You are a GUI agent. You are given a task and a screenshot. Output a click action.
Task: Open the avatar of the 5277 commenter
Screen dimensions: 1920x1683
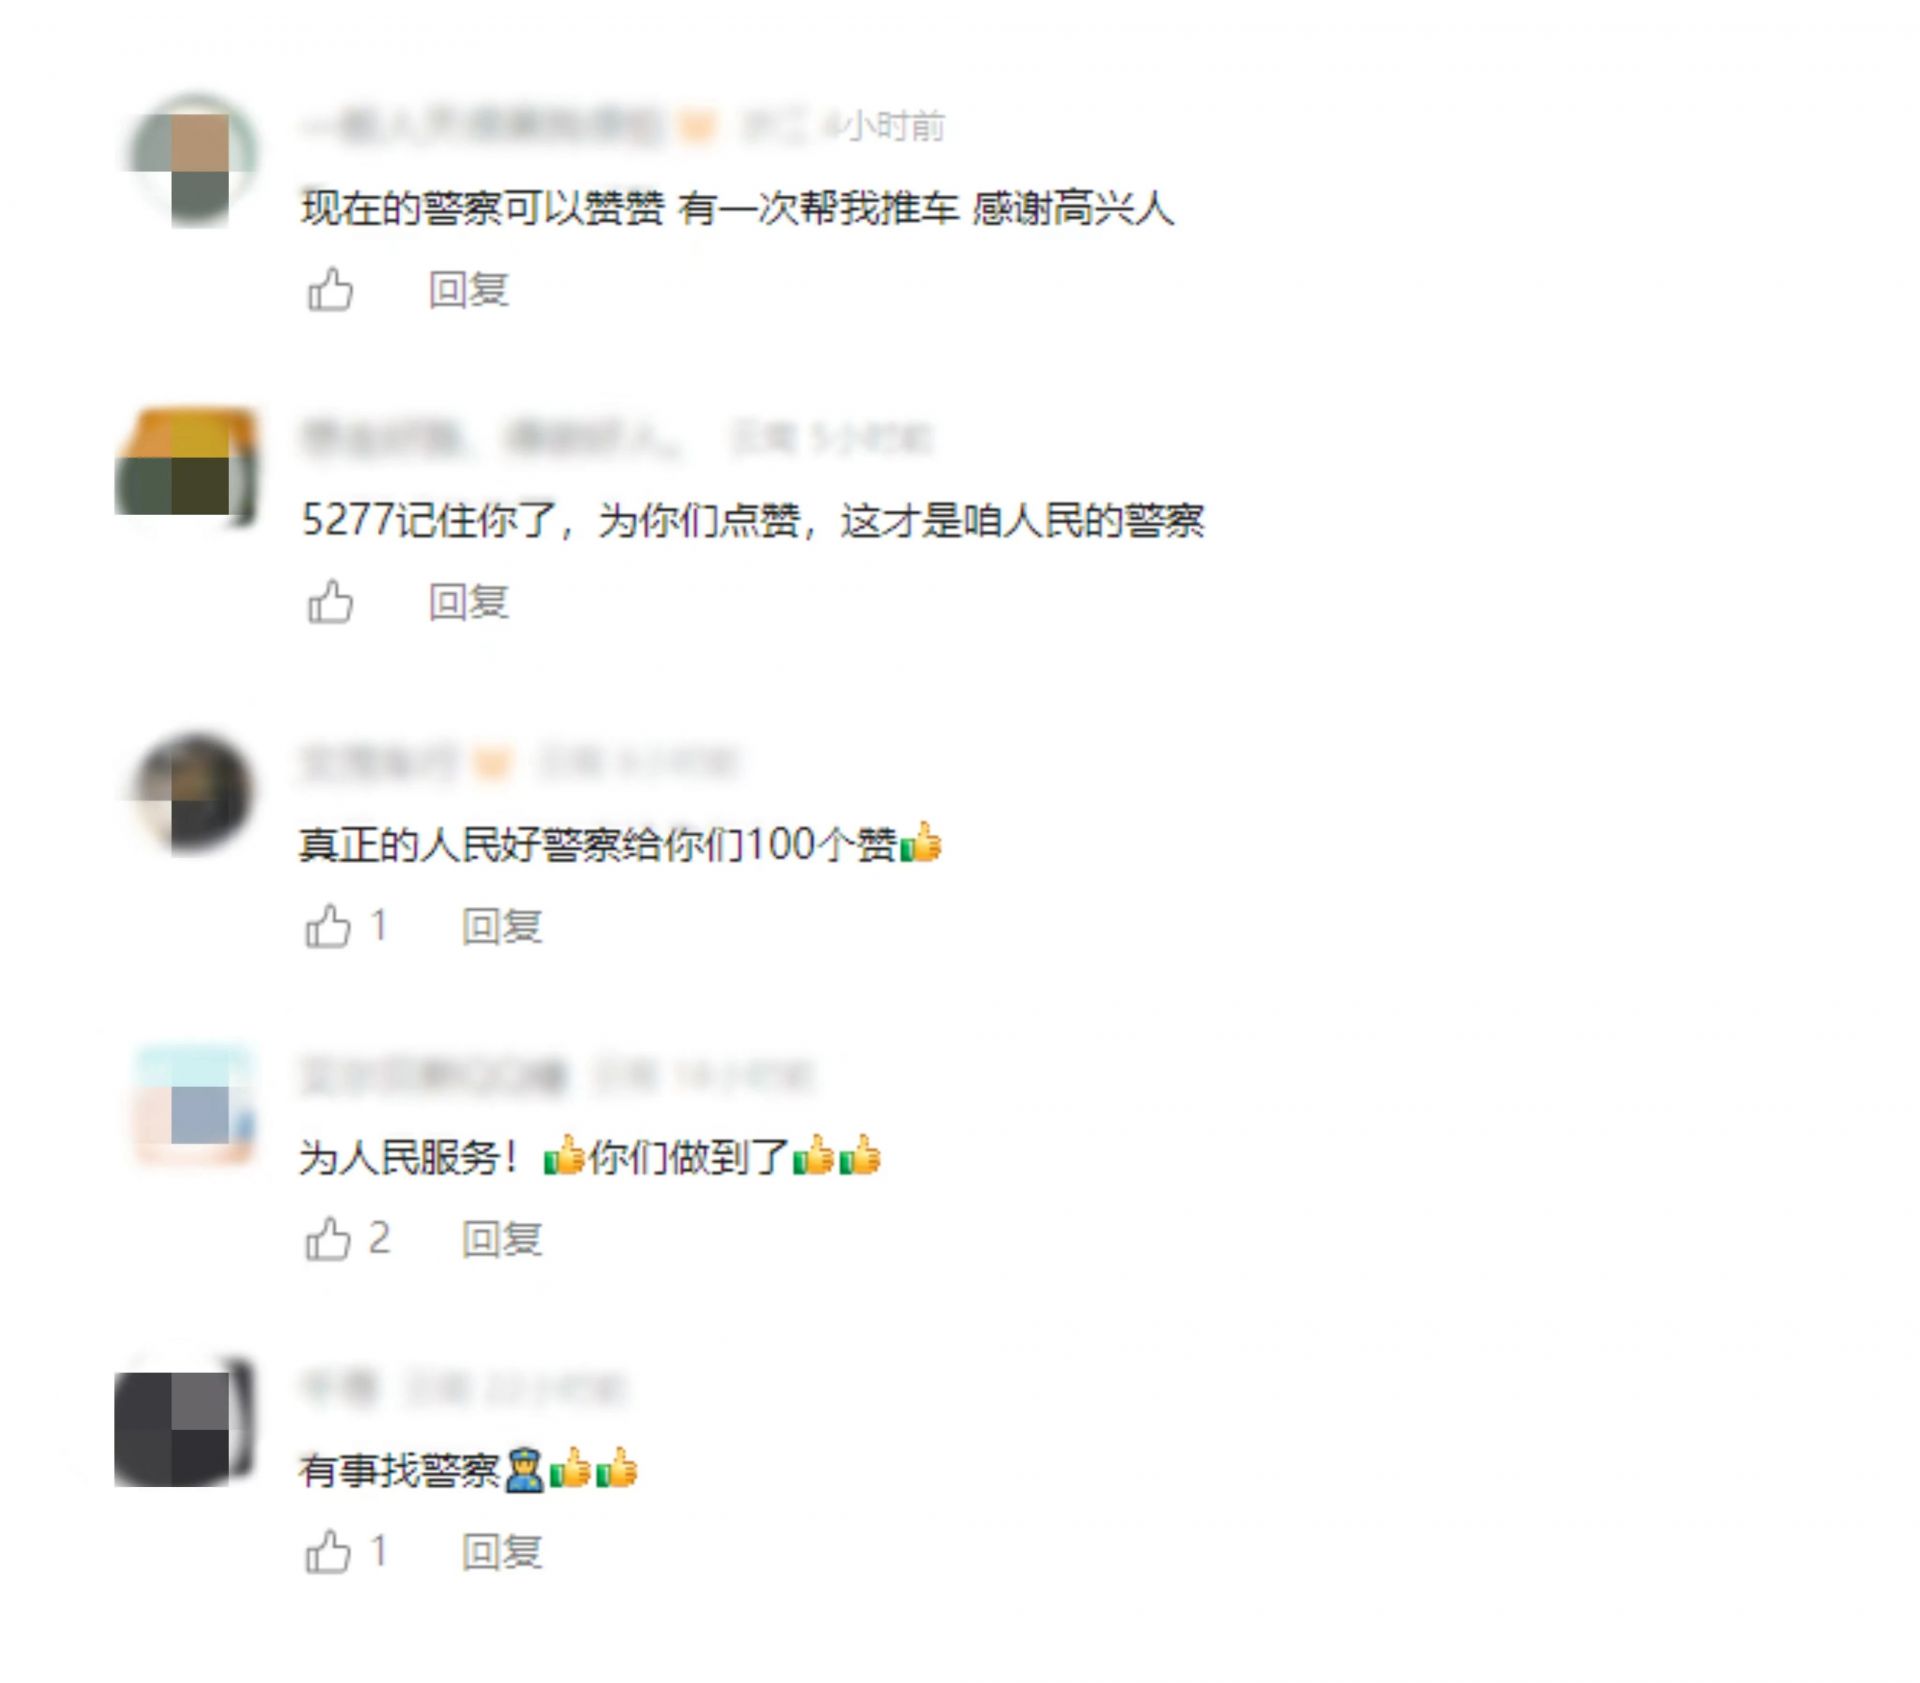pos(187,466)
